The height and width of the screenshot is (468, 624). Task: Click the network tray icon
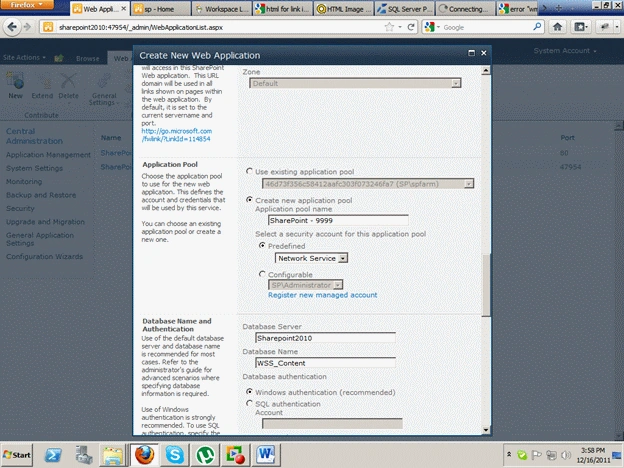click(551, 454)
